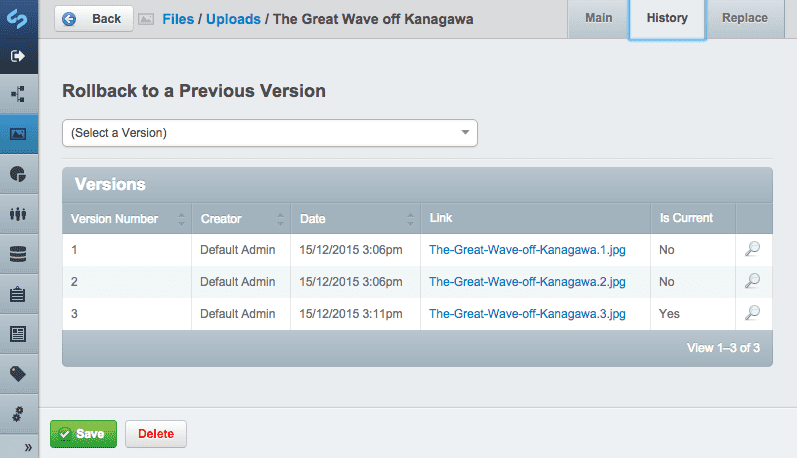Open the tag icon in sidebar

[18, 374]
